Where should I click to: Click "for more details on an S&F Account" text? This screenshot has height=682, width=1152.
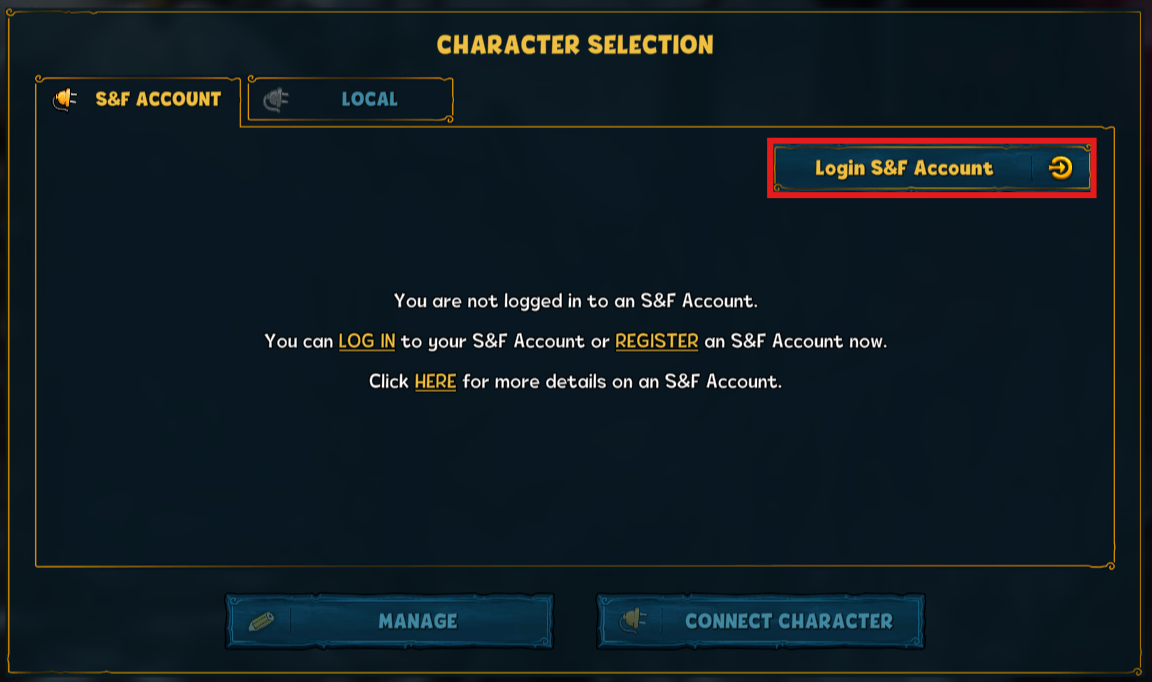pos(621,381)
